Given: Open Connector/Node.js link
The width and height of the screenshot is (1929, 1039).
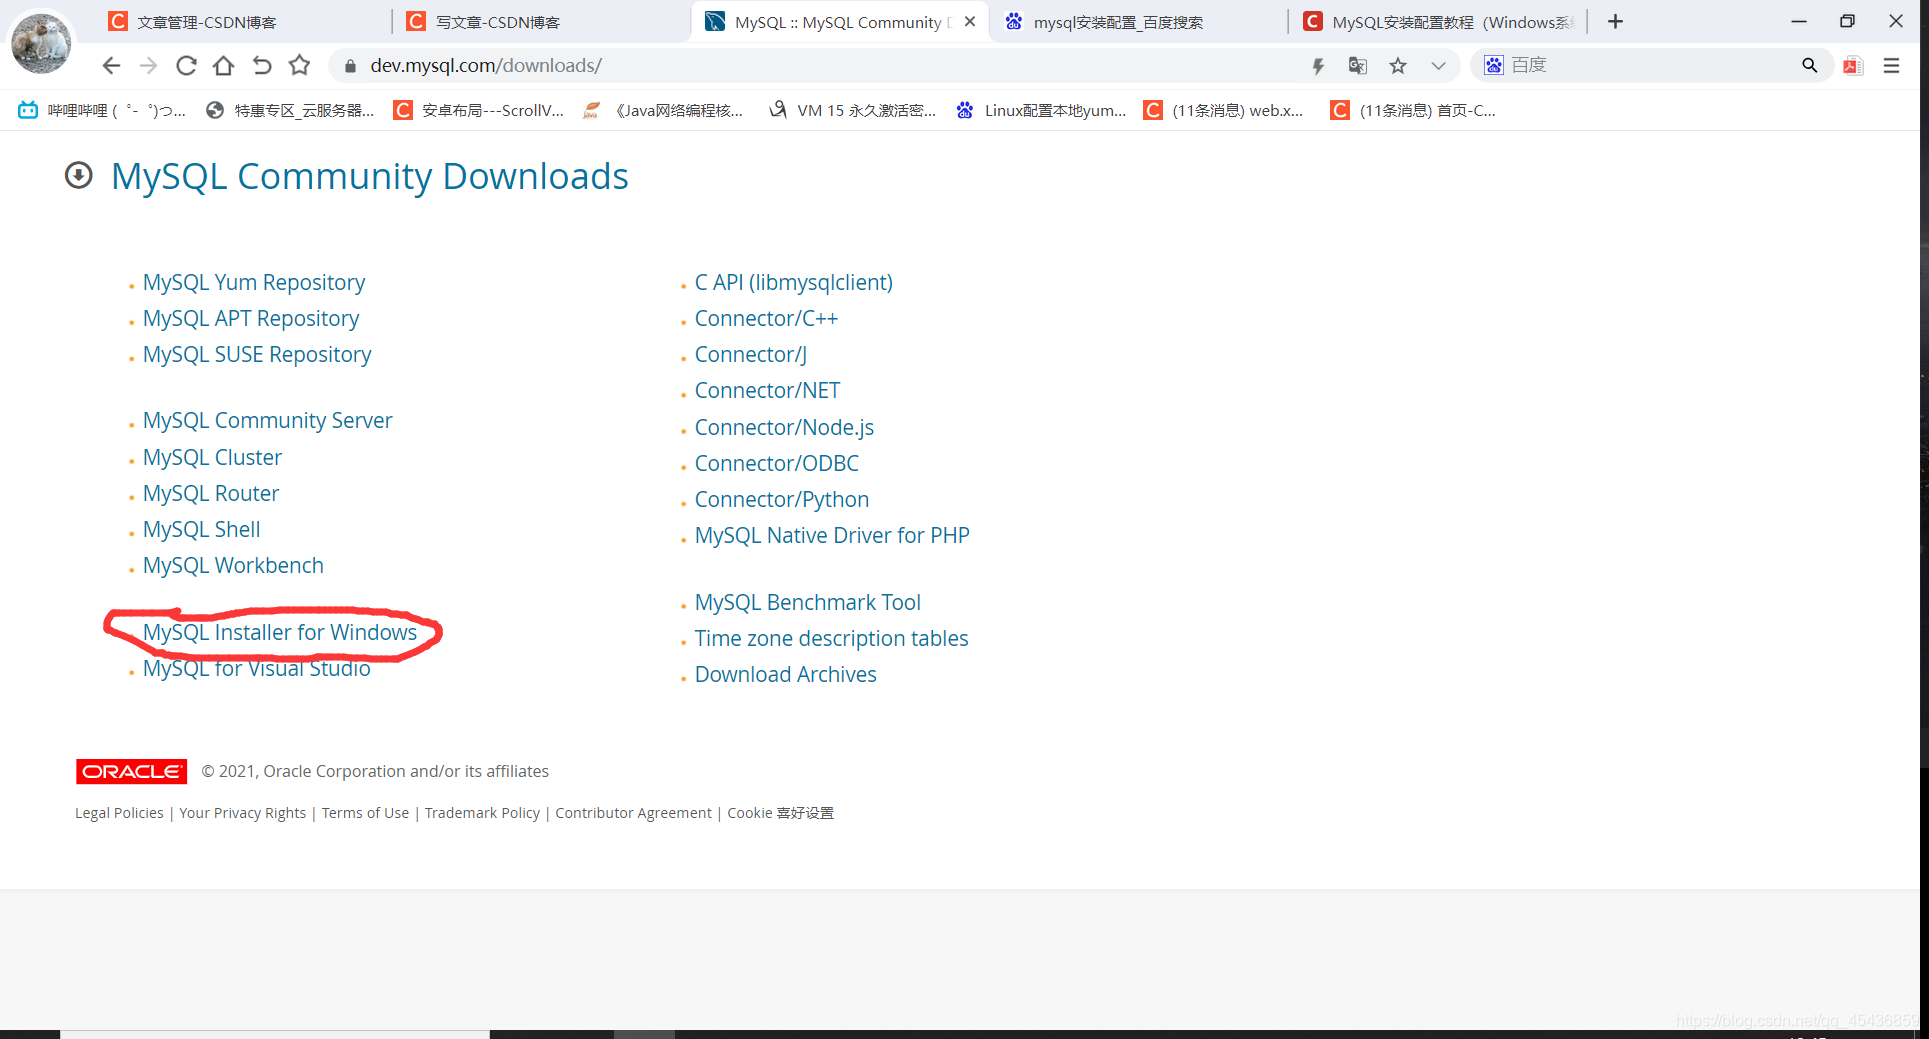Looking at the screenshot, I should pyautogui.click(x=785, y=427).
